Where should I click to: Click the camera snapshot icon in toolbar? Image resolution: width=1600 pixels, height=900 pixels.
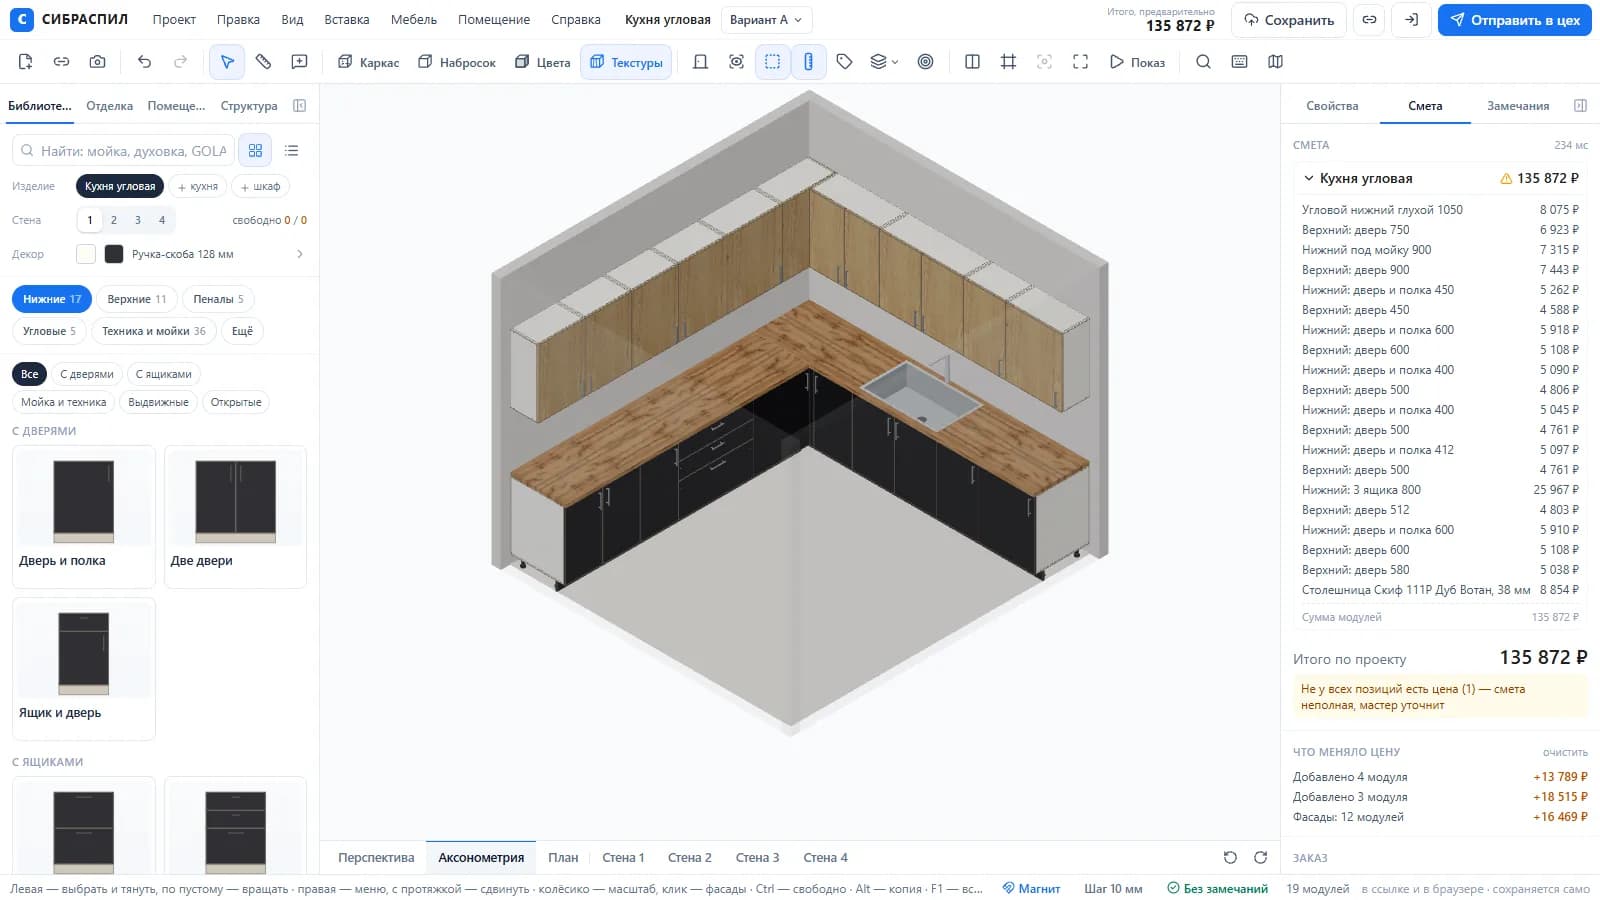97,62
